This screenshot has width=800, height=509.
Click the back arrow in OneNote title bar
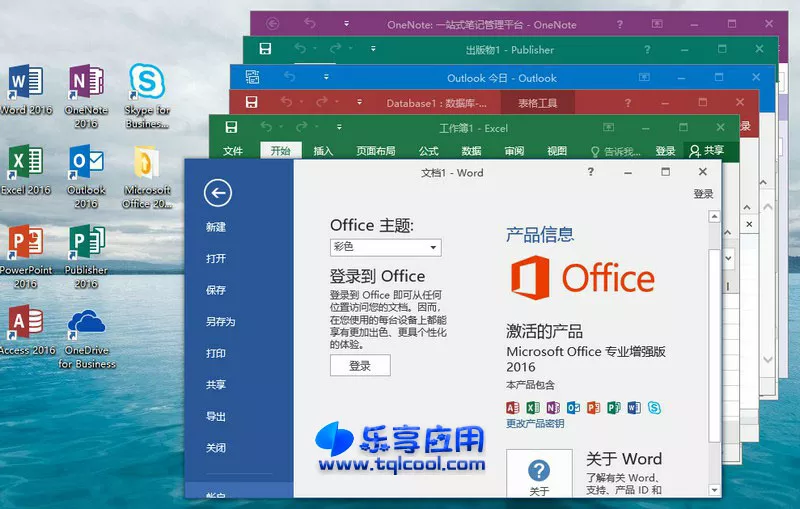[x=273, y=23]
